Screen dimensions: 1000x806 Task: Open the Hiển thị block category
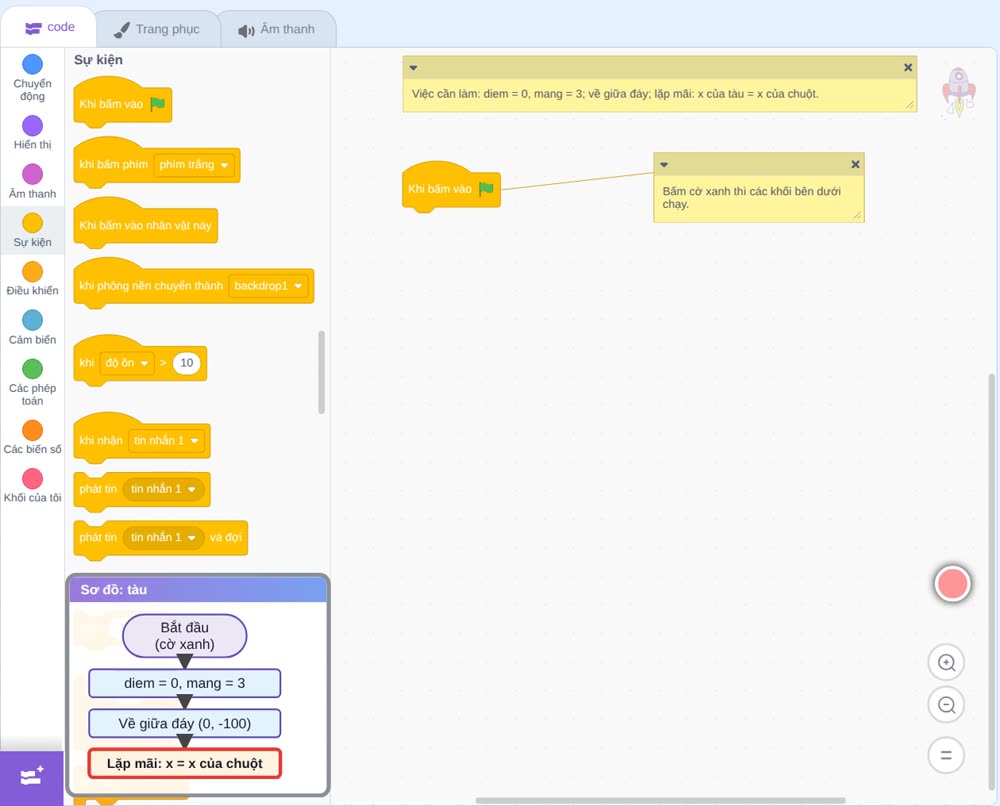coord(32,133)
